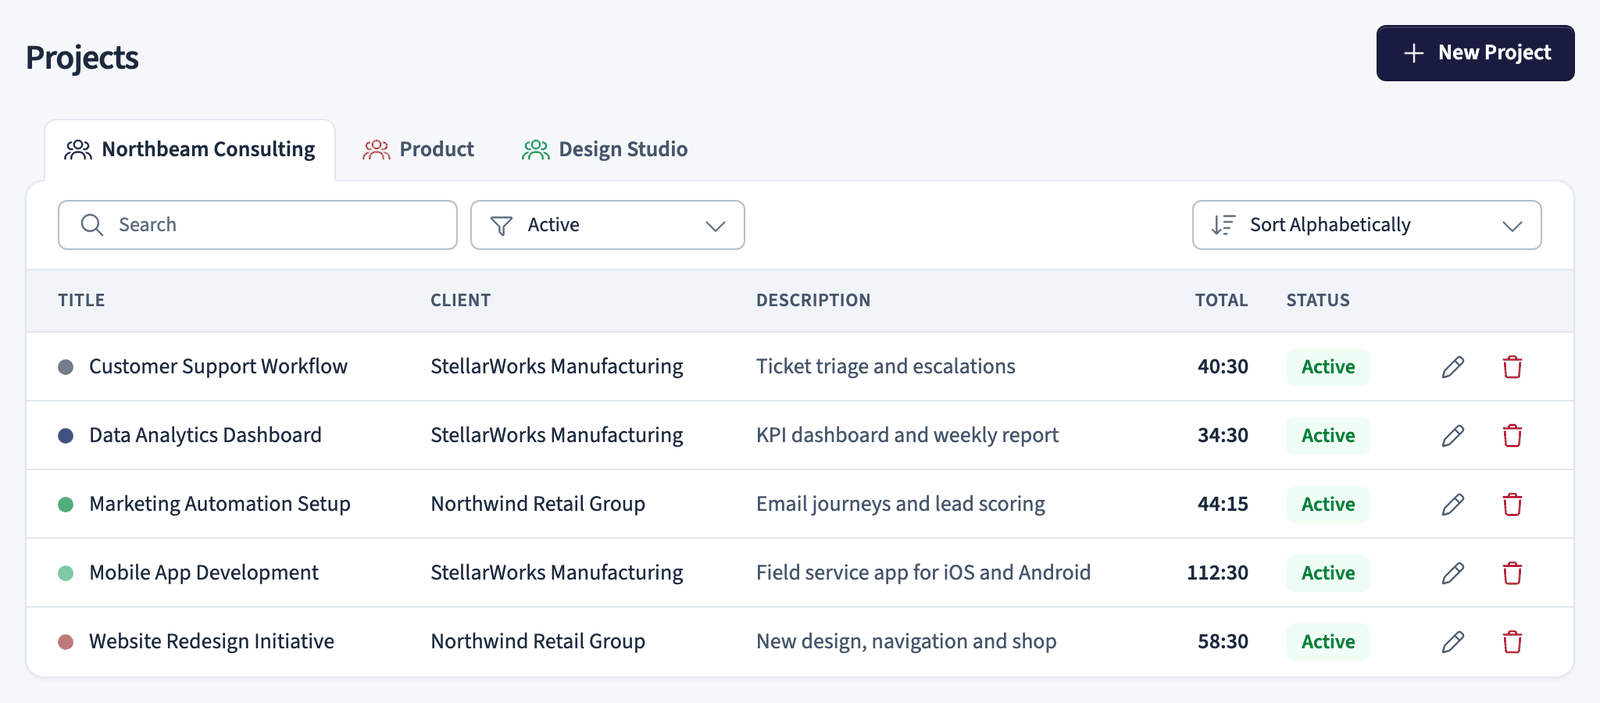
Task: Click the Website Redesign Initiative red color dot
Action: click(66, 641)
